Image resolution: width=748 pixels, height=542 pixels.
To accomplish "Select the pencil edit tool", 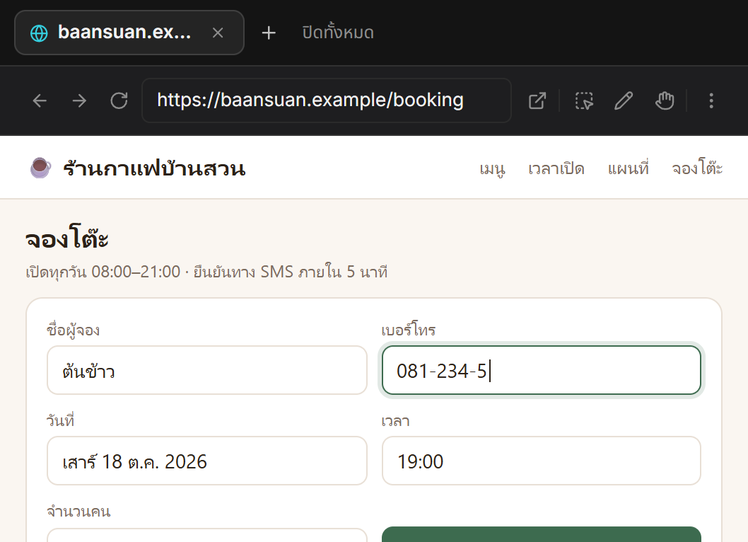I will [623, 101].
